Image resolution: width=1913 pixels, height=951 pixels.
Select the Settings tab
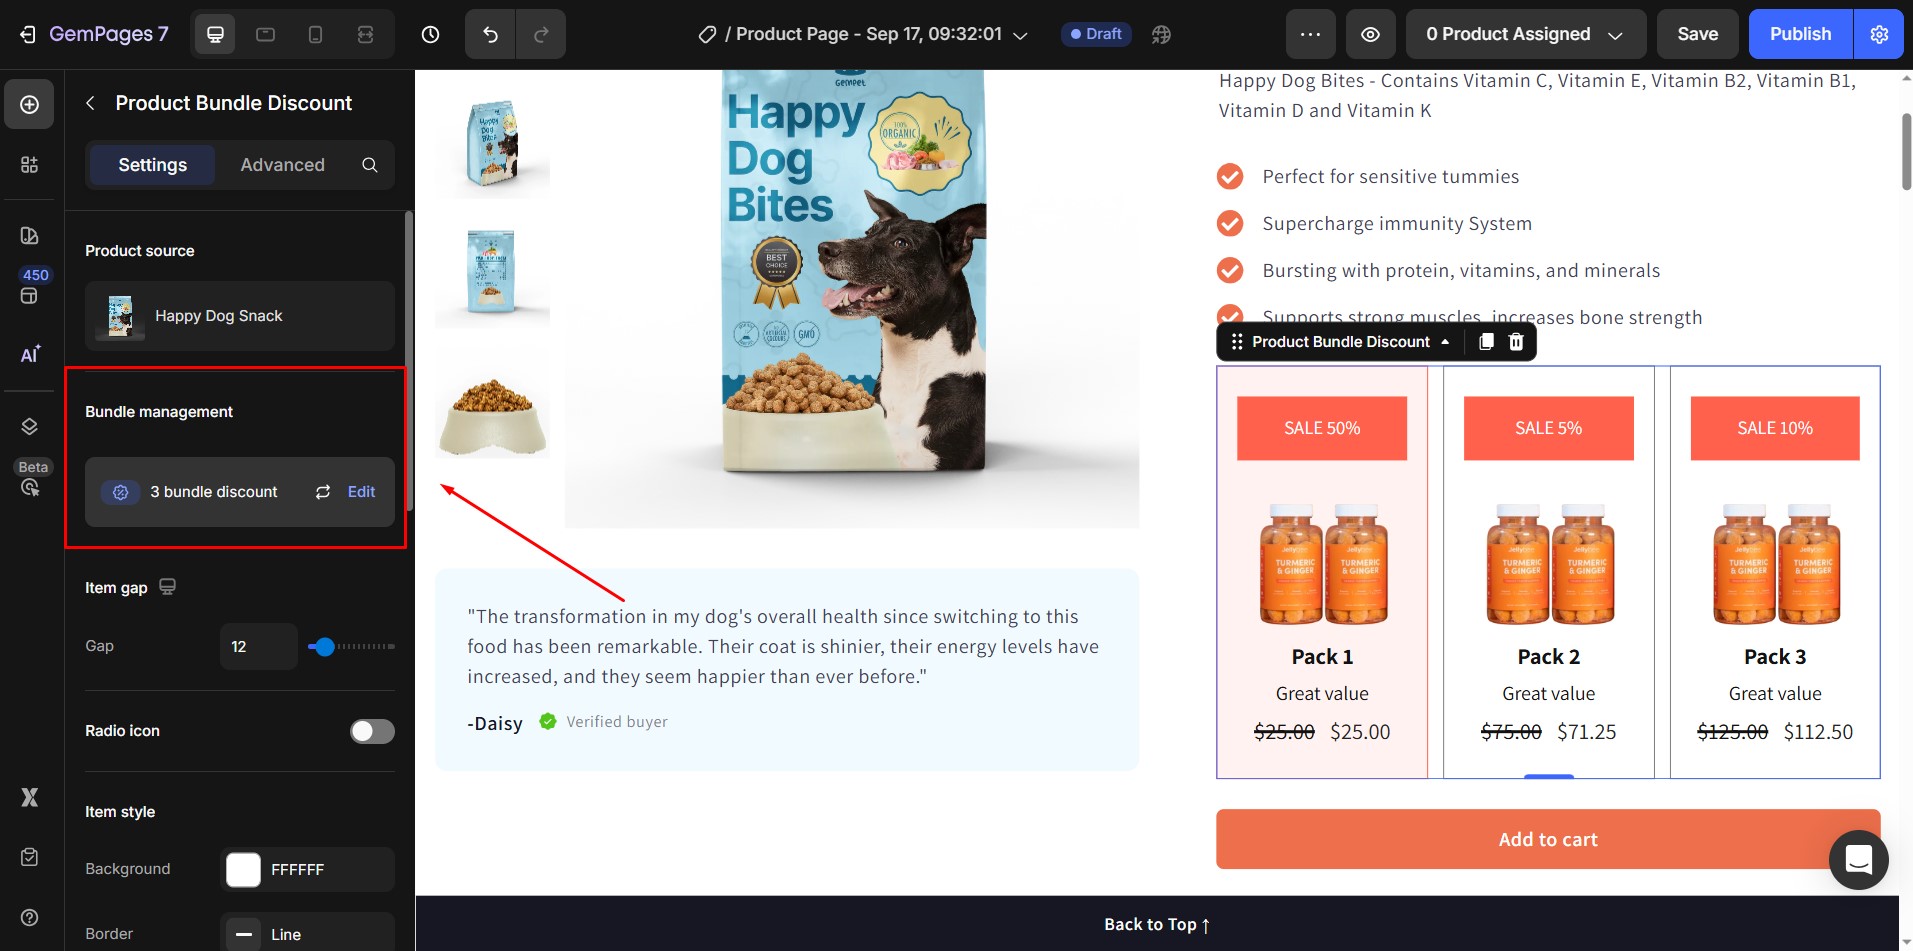(152, 165)
